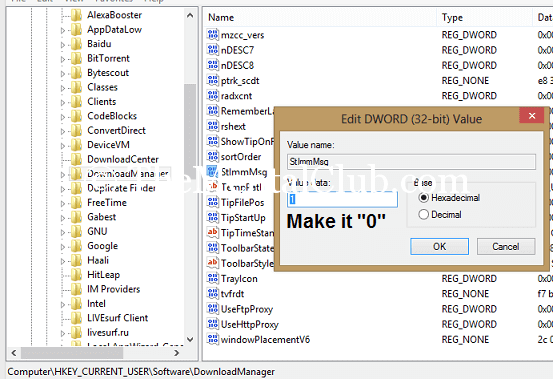The image size is (553, 379).
Task: Select the UseFtpProxy value icon
Action: 213,309
